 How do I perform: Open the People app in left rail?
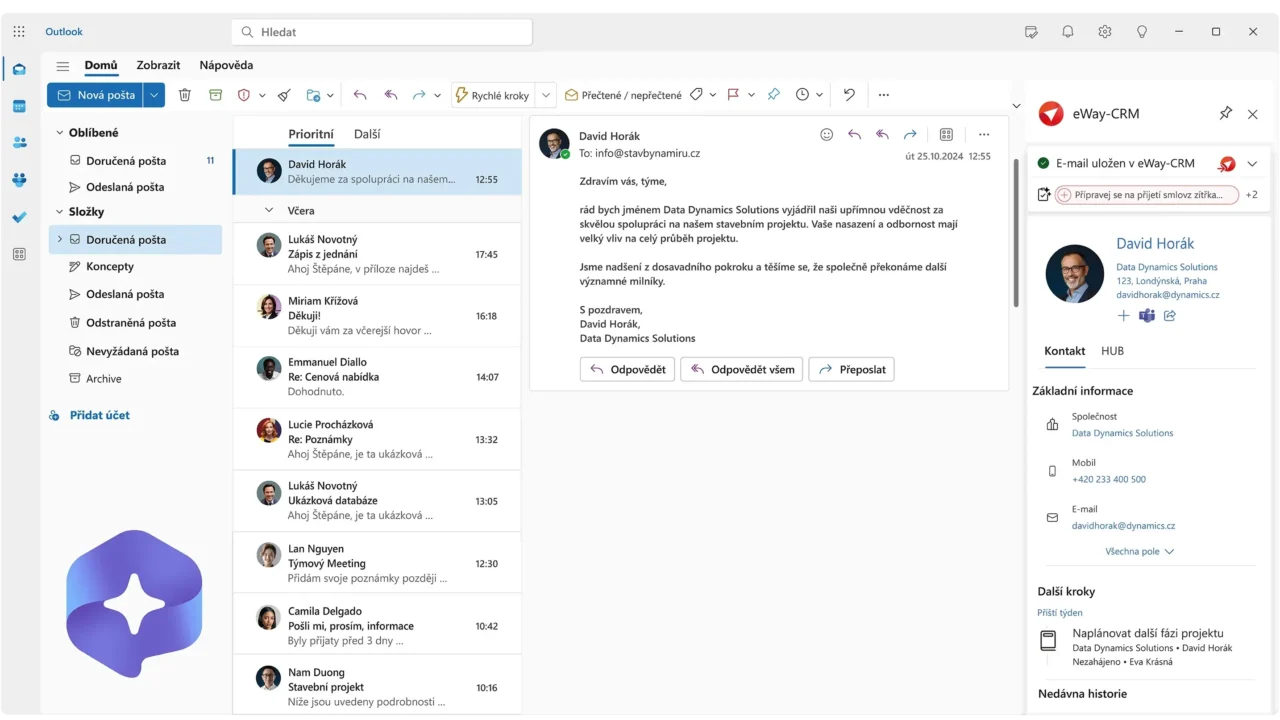click(x=19, y=142)
